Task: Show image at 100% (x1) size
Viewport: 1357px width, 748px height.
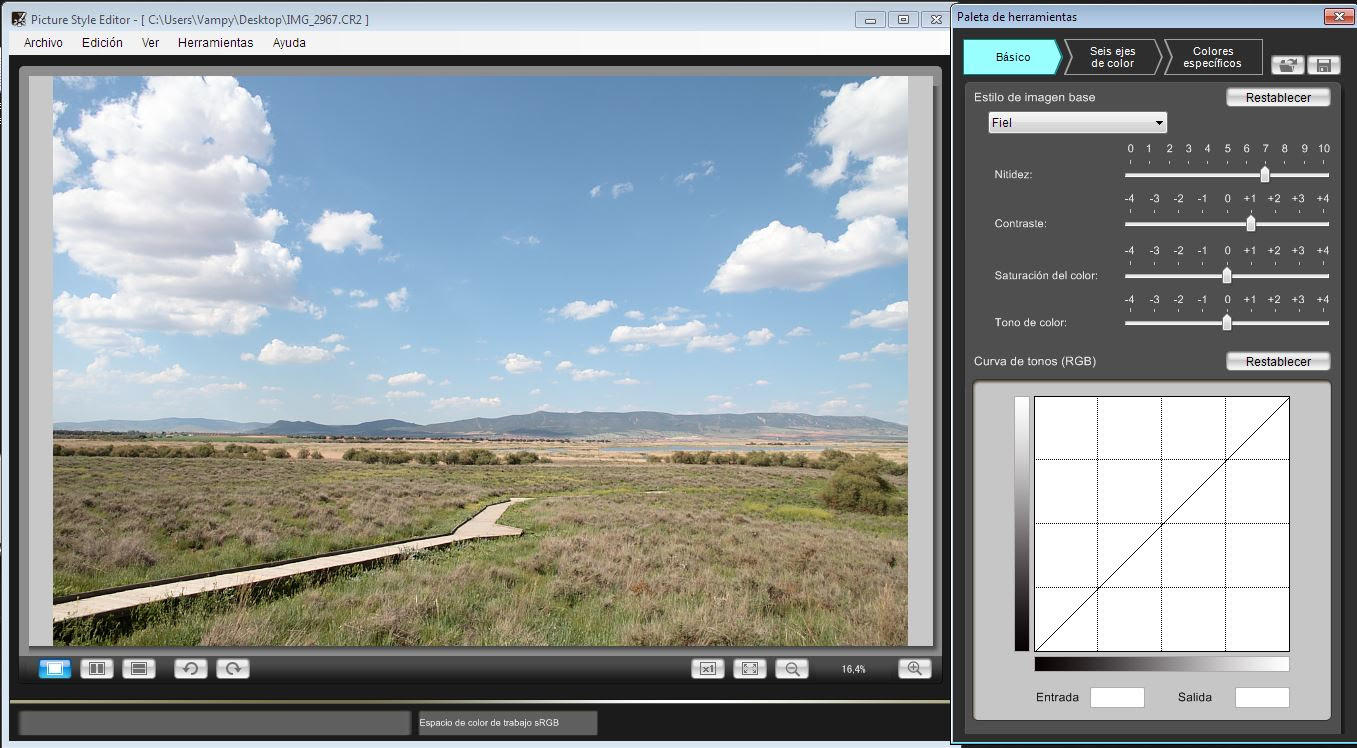Action: tap(708, 669)
